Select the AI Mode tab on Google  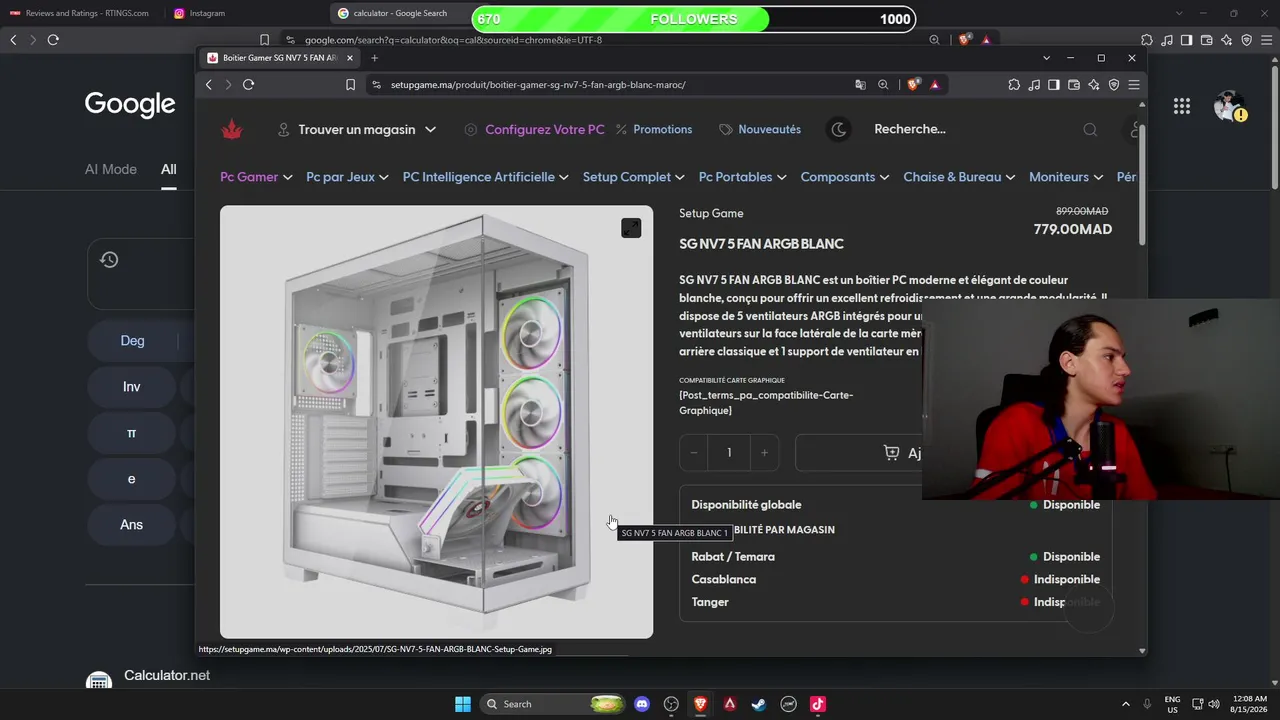(x=111, y=169)
